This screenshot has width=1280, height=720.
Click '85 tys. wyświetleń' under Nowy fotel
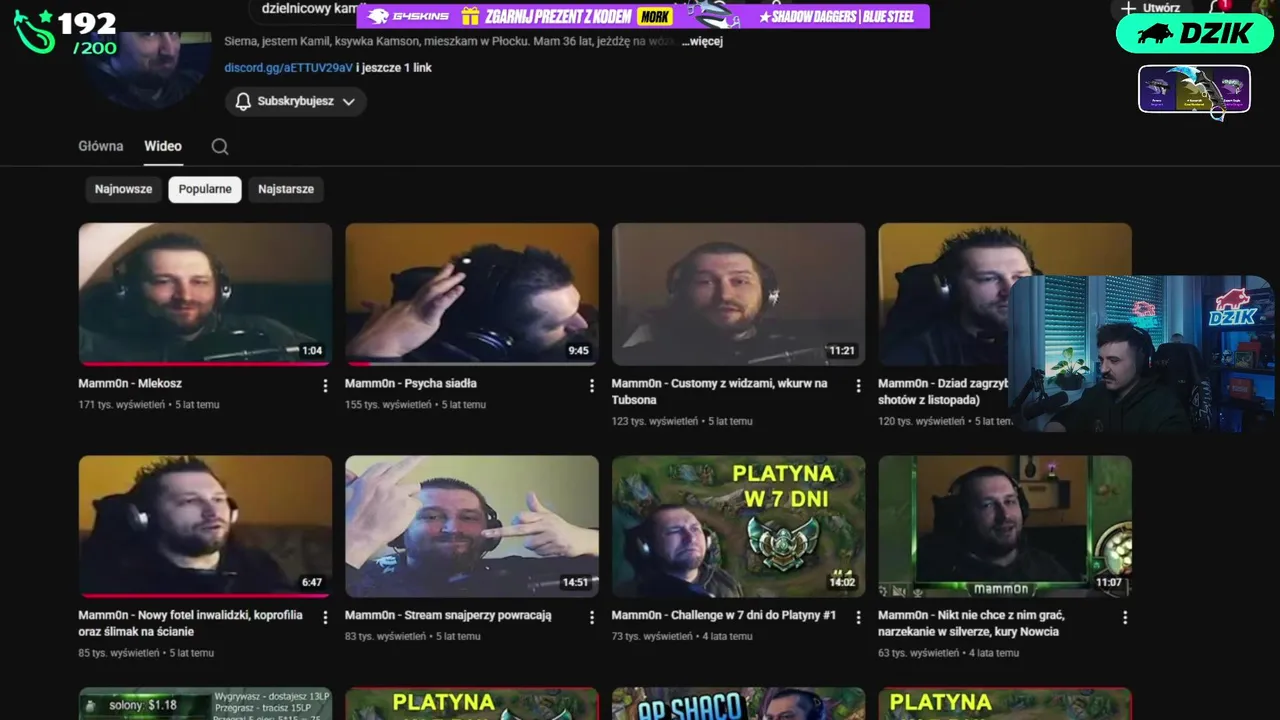point(119,653)
